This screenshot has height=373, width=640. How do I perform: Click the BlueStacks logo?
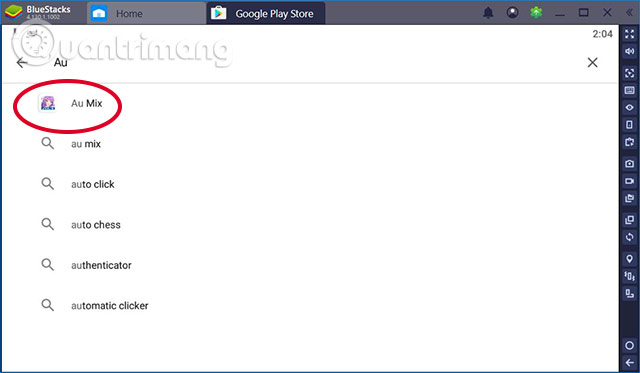pyautogui.click(x=13, y=13)
